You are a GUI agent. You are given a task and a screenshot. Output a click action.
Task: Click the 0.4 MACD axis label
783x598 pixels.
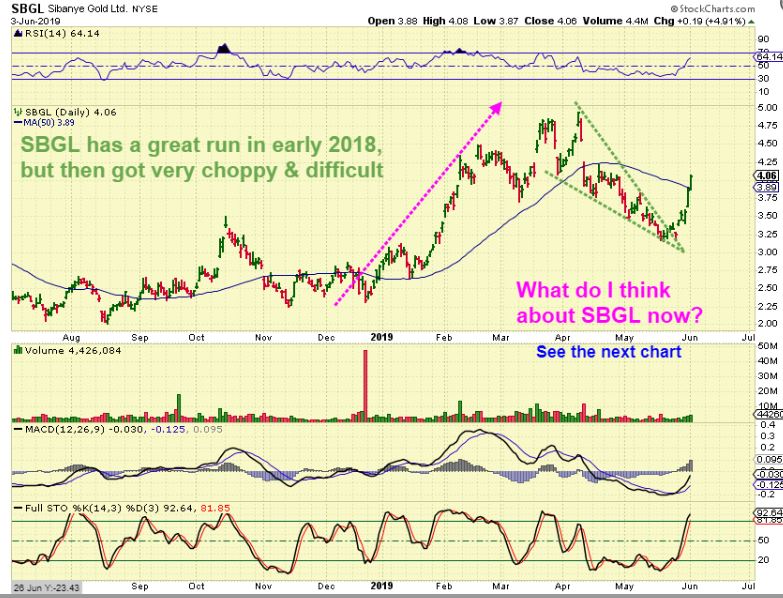pos(770,425)
